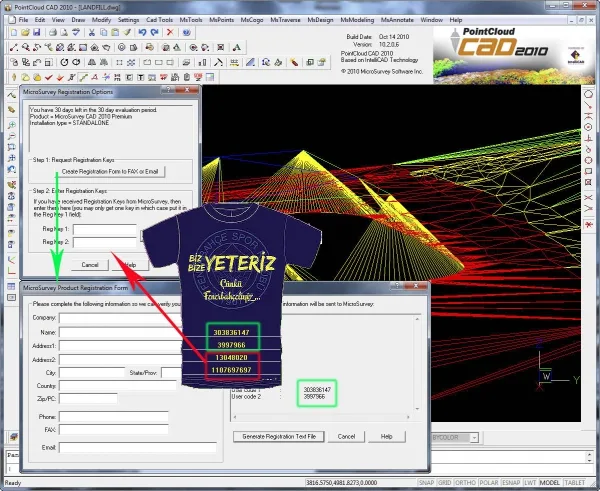Viewport: 600px width, 491px height.
Task: Click the Undo arrow icon
Action: [142, 33]
